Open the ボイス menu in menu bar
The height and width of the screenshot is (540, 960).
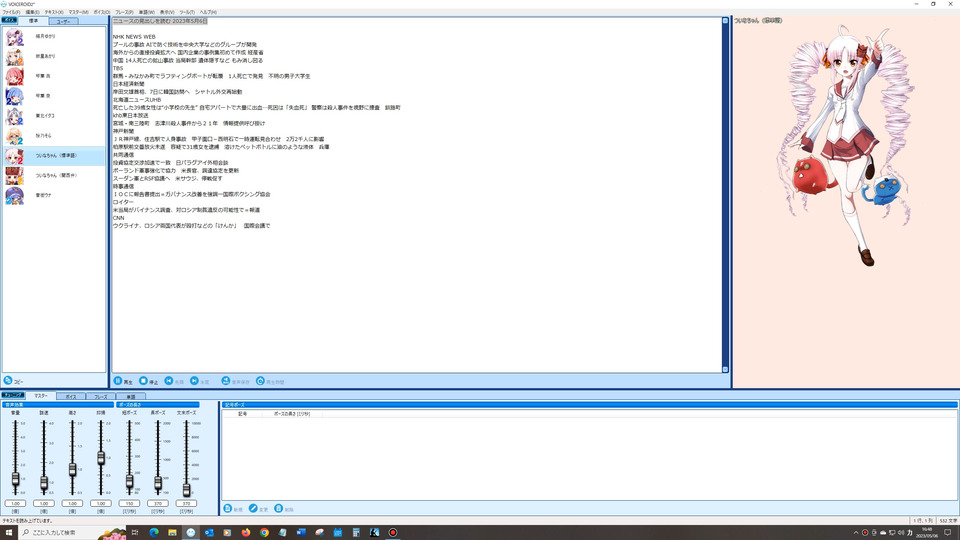(x=102, y=12)
